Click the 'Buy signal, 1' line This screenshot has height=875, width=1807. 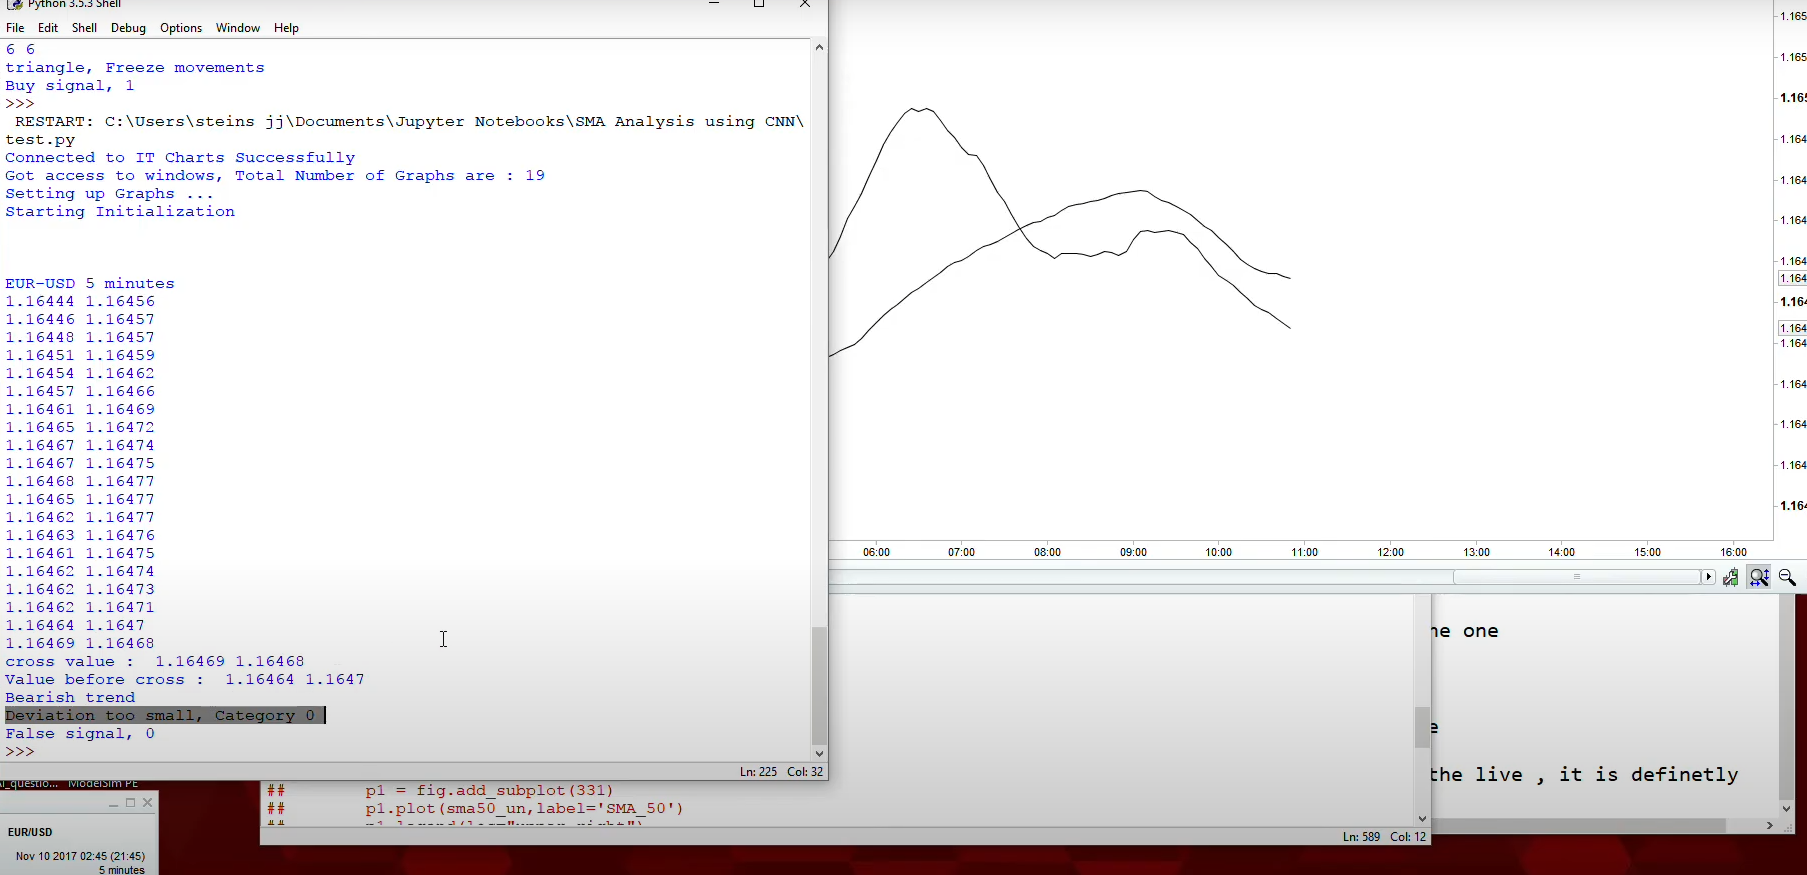click(70, 86)
